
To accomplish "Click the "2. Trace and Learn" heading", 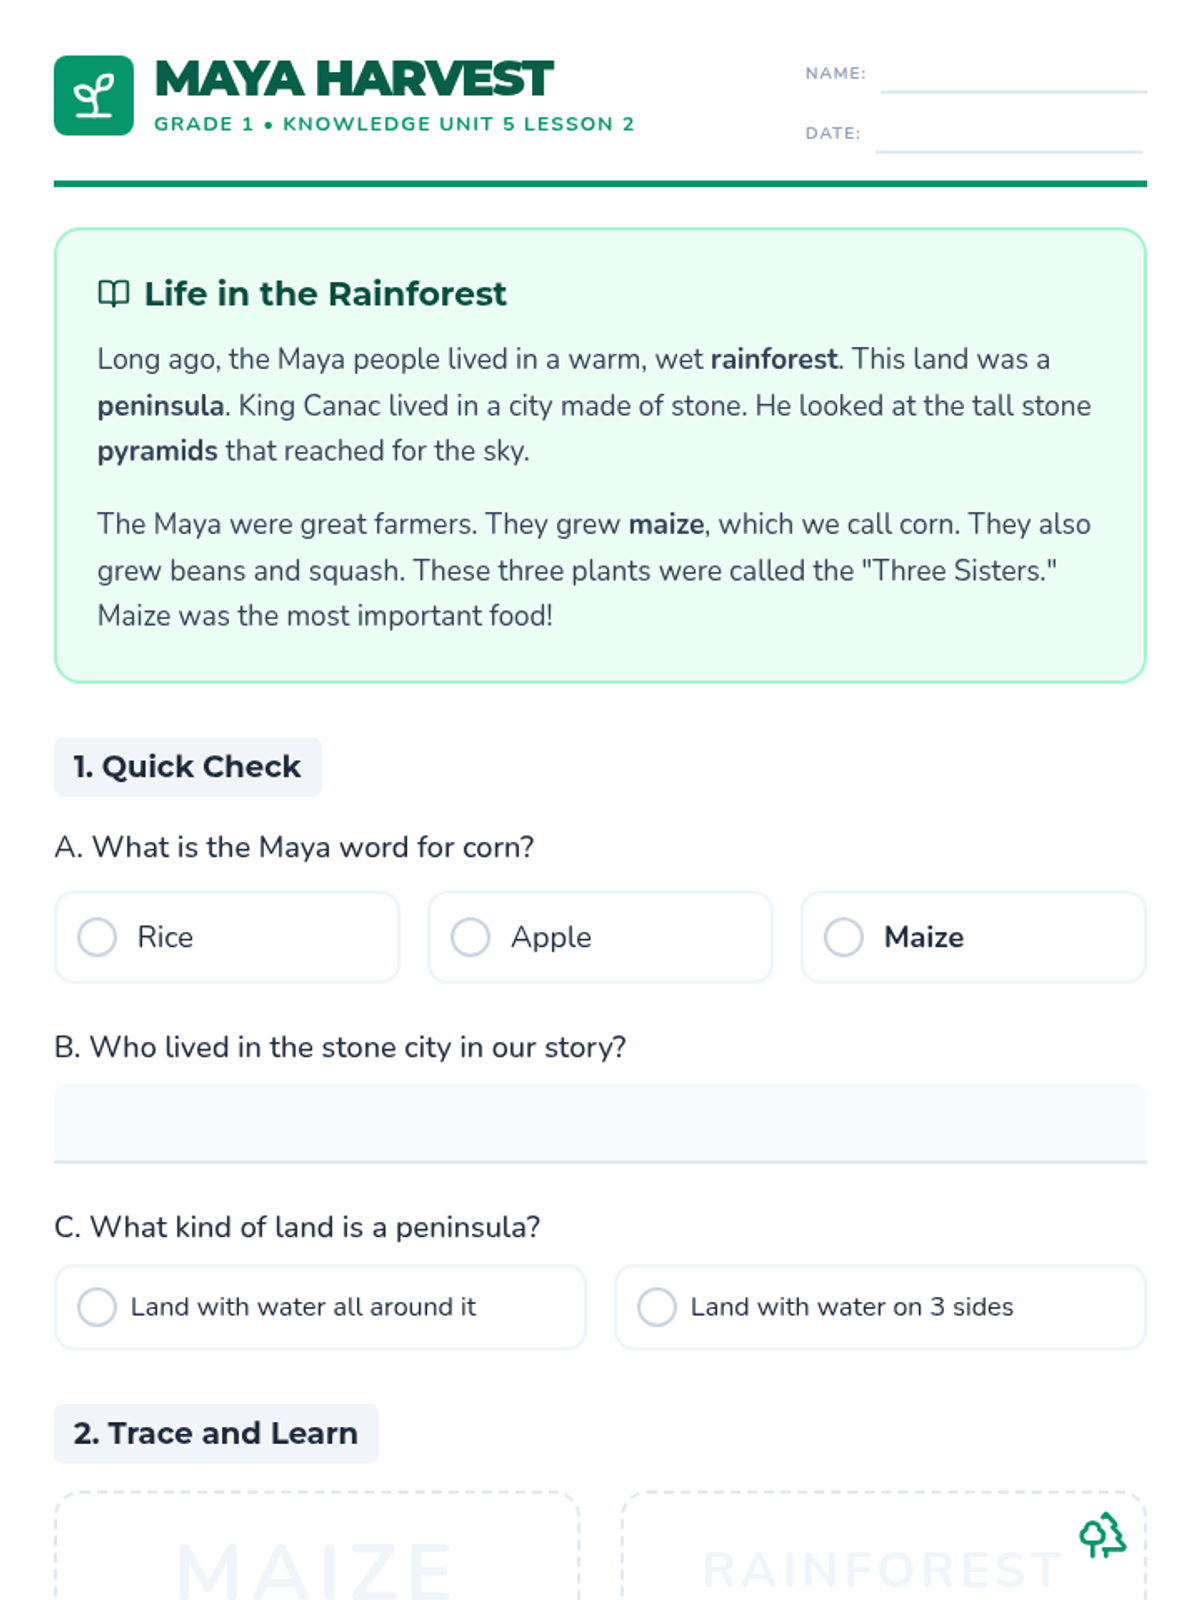I will [x=216, y=1433].
